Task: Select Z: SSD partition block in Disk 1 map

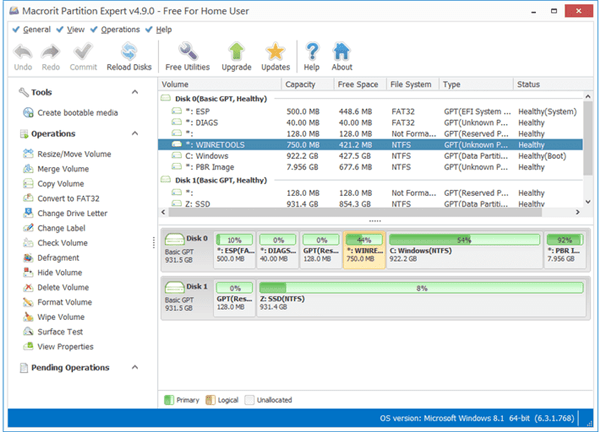Action: 421,298
